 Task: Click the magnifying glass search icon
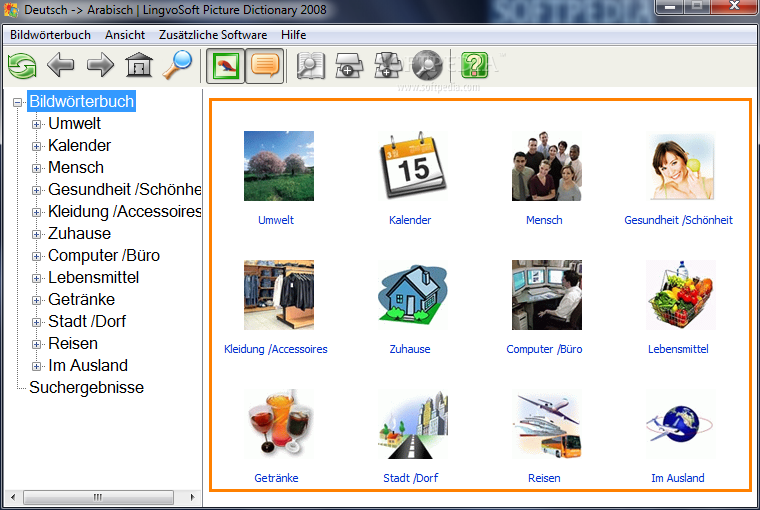(177, 64)
